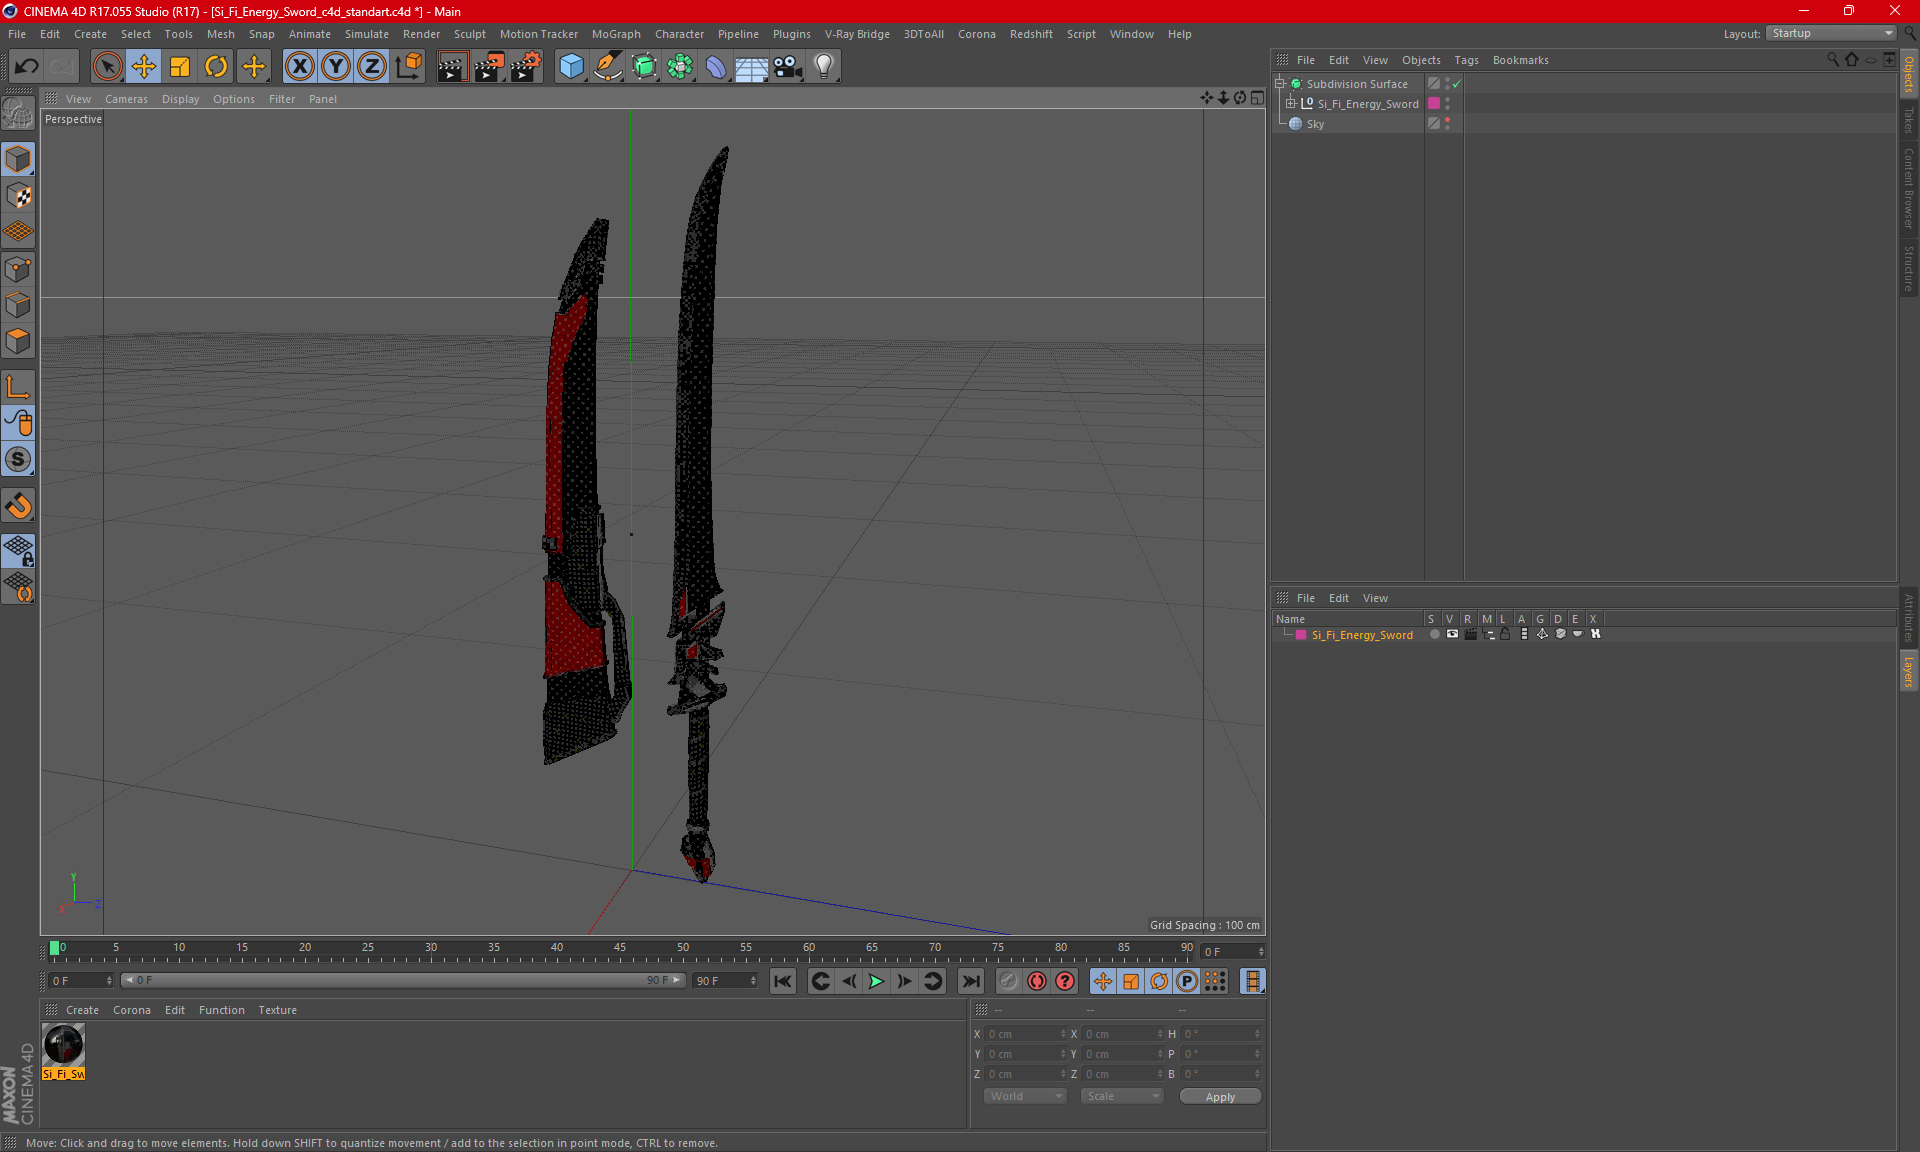Toggle Z axis lock
The image size is (1920, 1152).
[x=371, y=67]
